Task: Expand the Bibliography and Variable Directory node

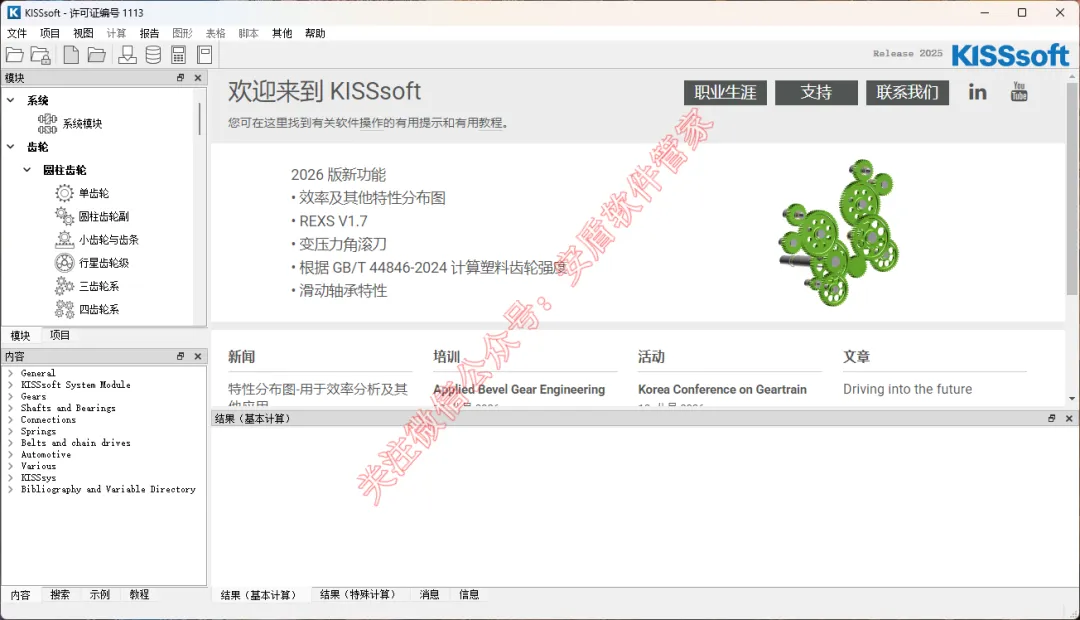Action: coord(10,489)
